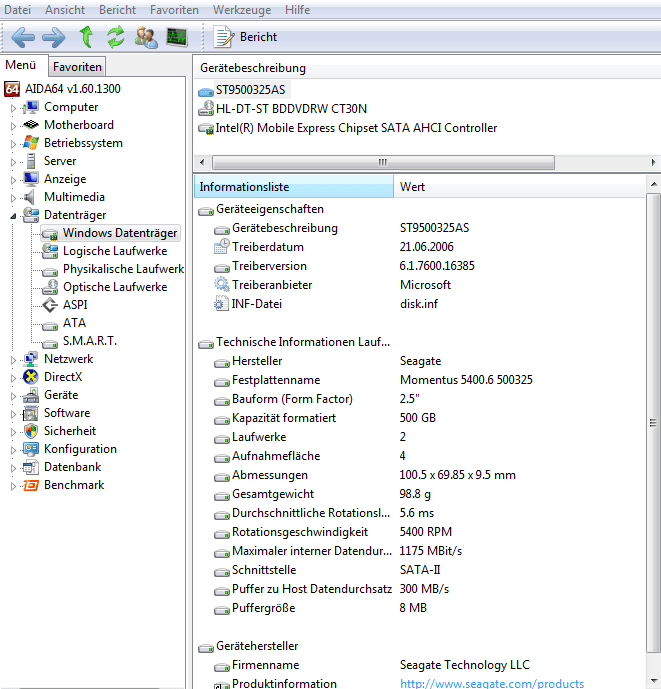Click the green up-level arrow icon

pos(86,36)
